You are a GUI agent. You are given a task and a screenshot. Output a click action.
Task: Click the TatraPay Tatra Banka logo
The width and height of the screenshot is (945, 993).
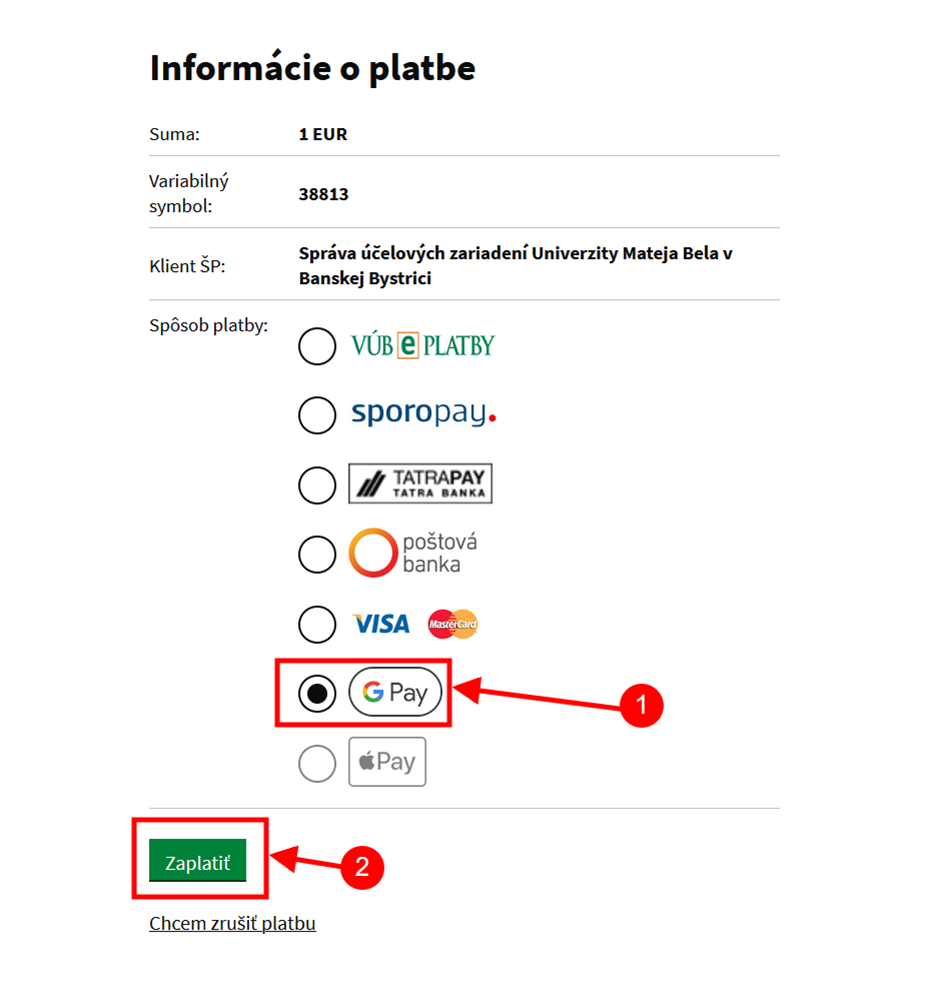coord(420,483)
